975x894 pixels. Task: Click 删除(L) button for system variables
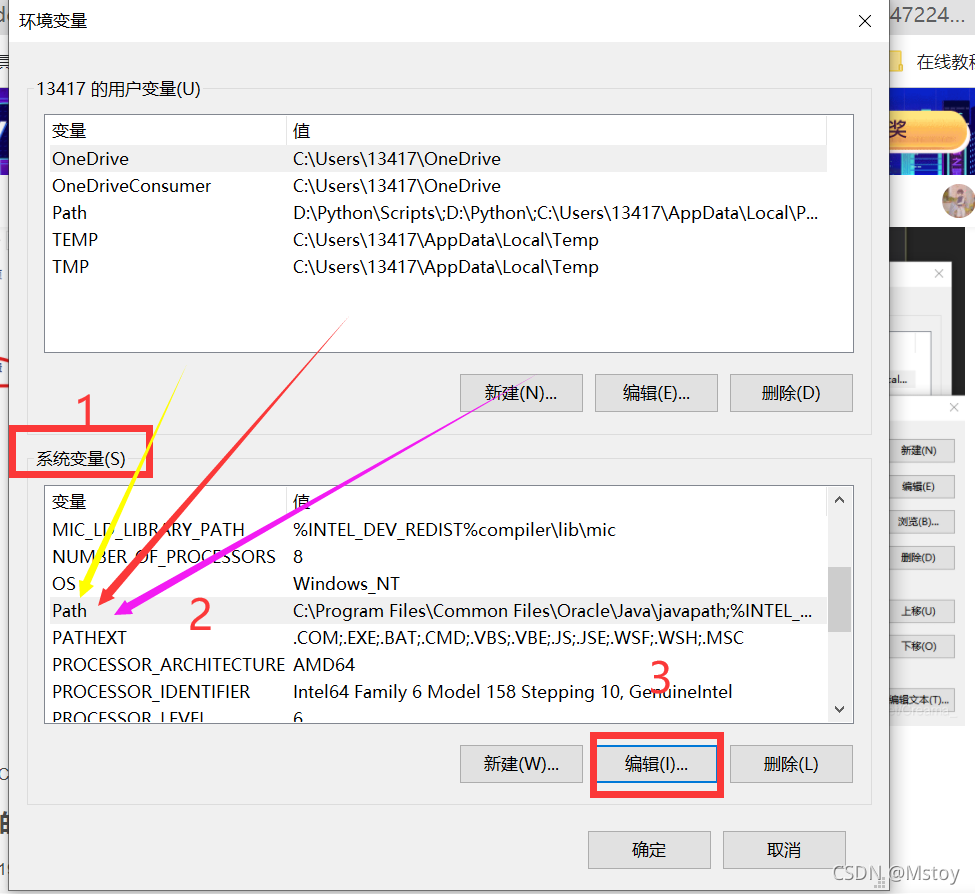click(x=791, y=764)
